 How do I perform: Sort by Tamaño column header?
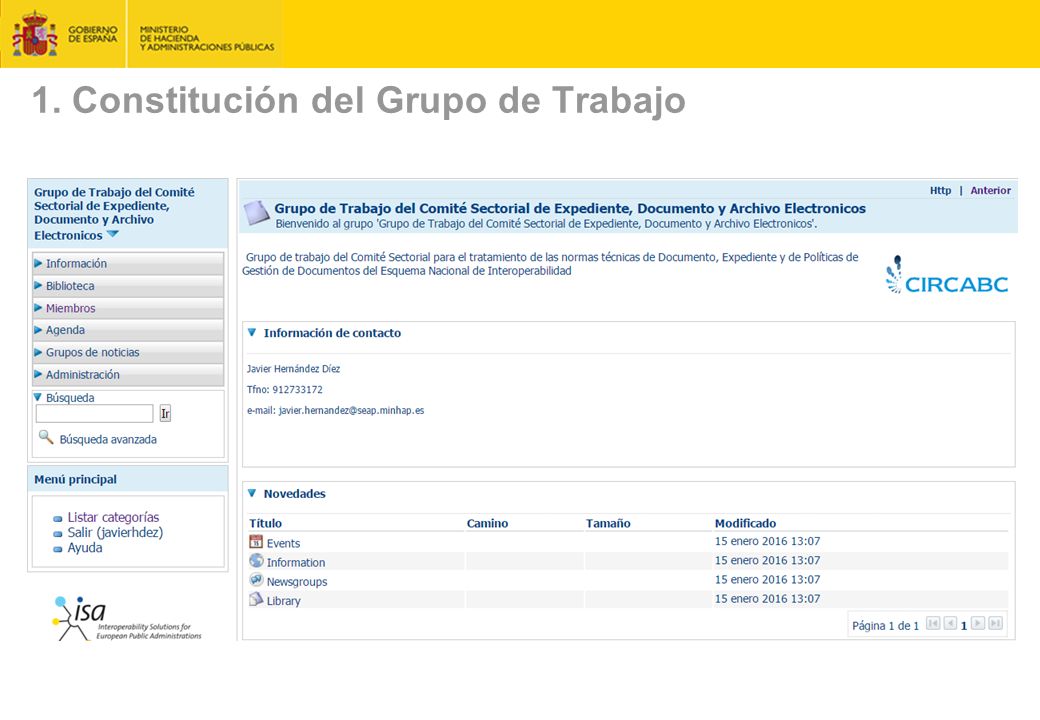(x=608, y=523)
